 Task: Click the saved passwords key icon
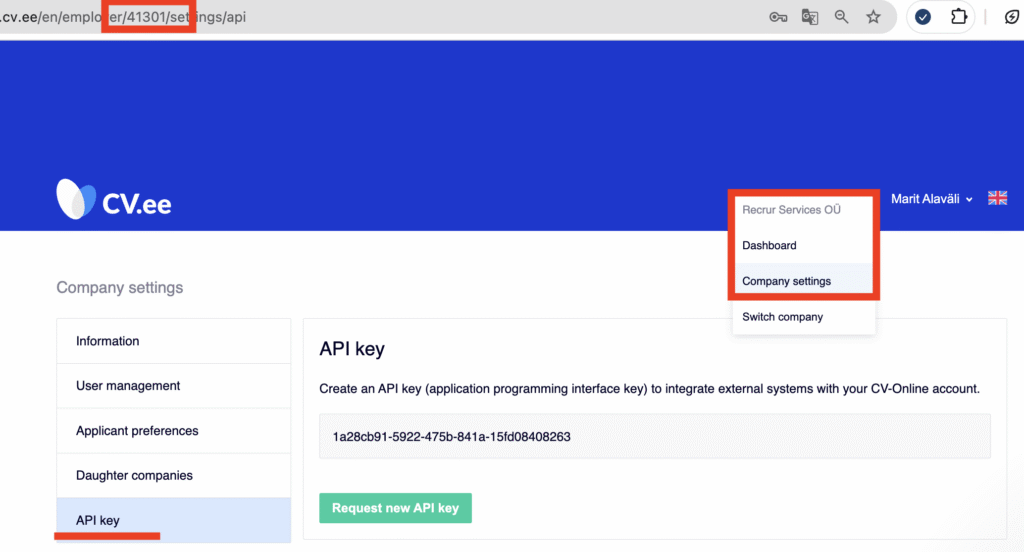click(778, 17)
